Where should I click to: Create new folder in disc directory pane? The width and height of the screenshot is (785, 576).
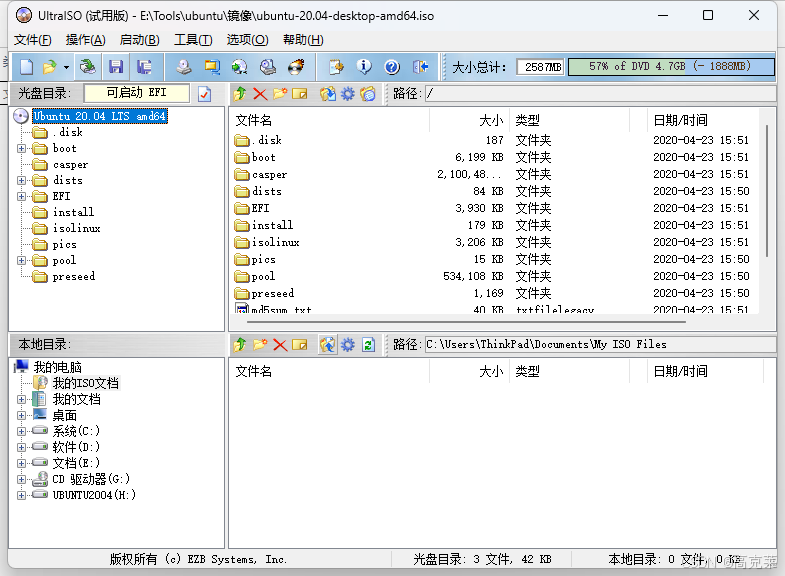point(280,94)
